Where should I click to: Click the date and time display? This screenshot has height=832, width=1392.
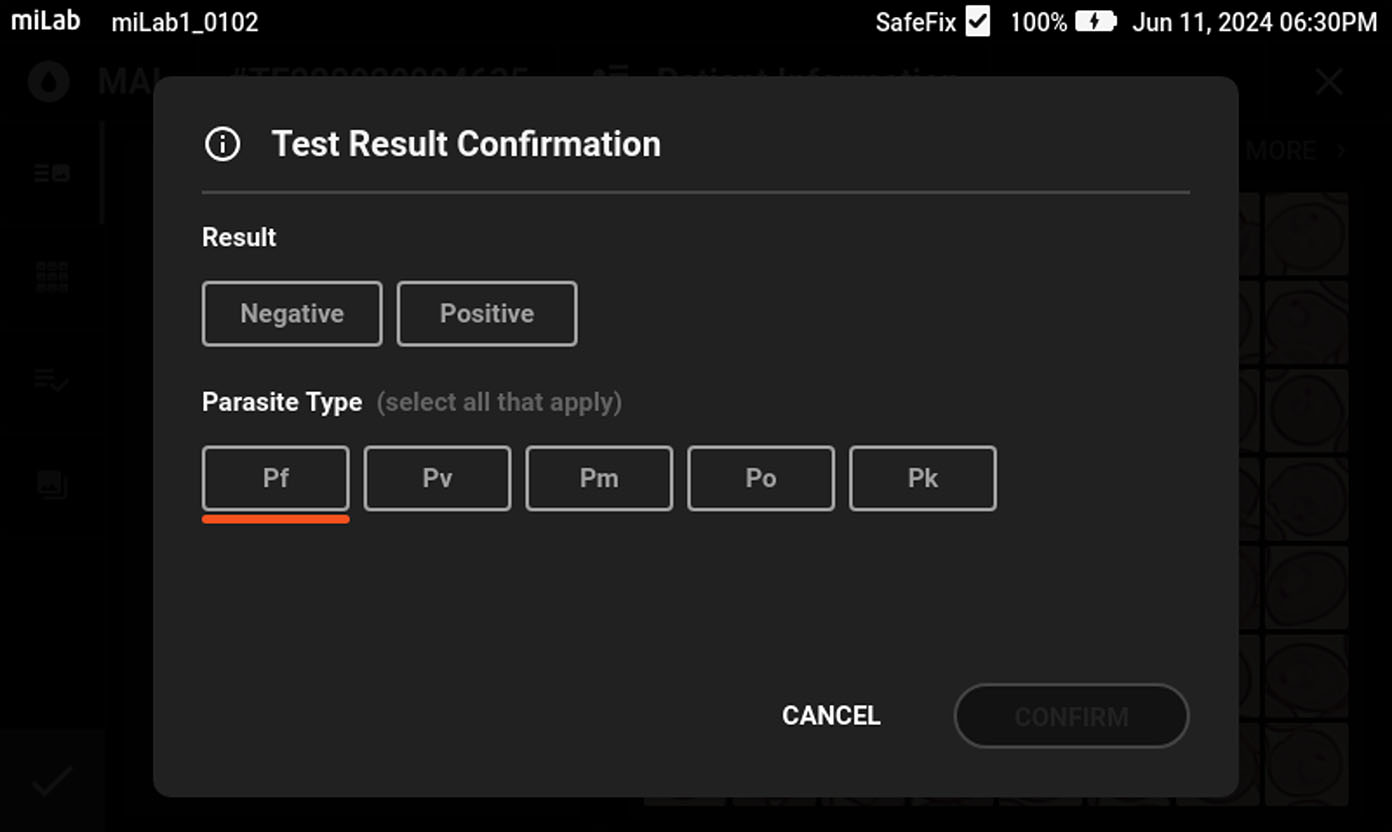[x=1254, y=21]
